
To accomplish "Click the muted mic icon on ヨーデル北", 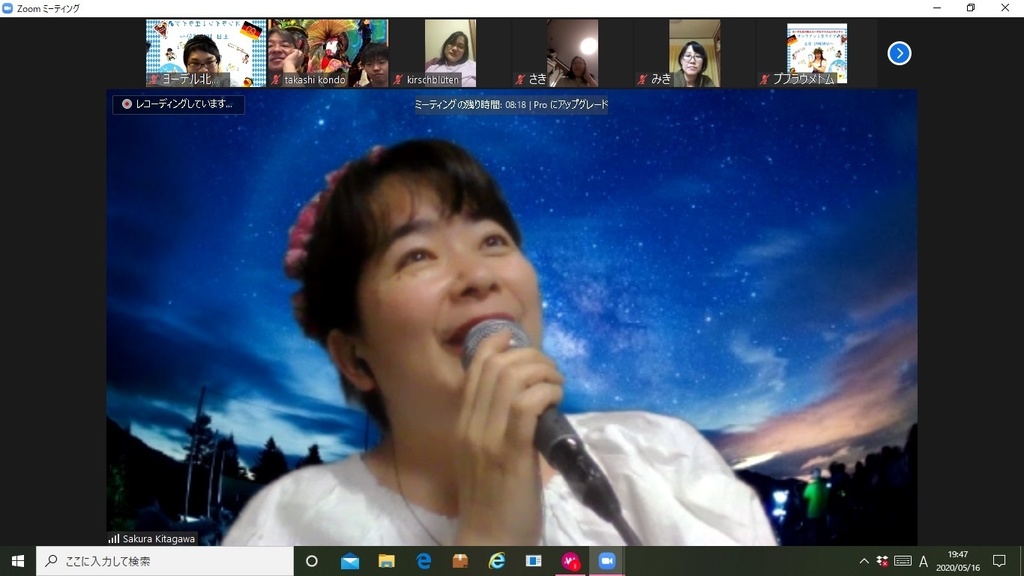I will 154,80.
